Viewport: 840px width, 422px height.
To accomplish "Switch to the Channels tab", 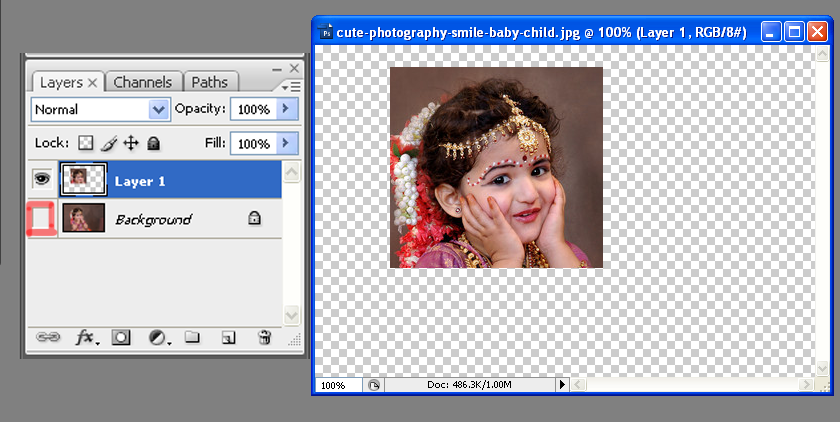I will tap(142, 82).
